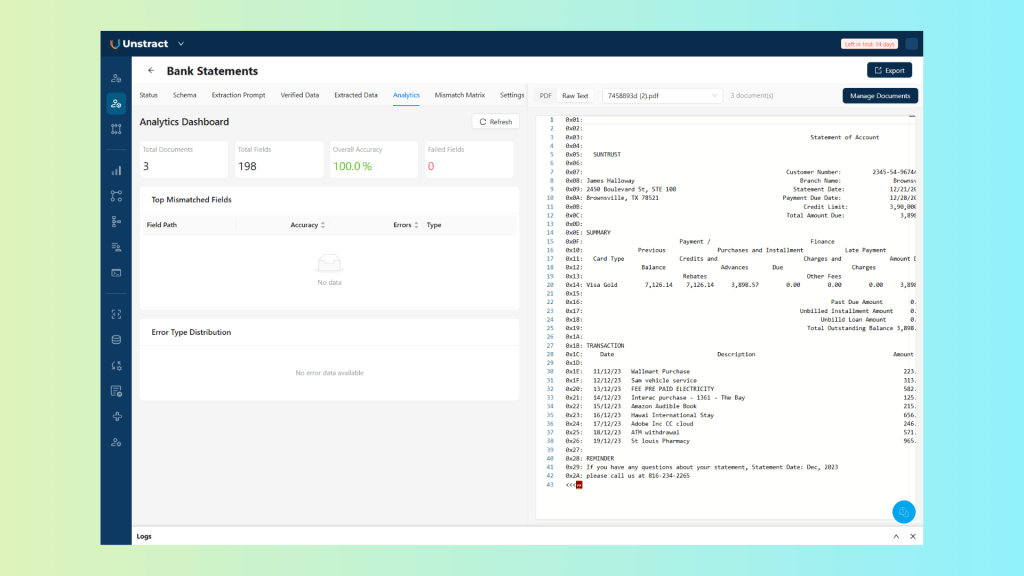Switch to the Mismatch Matrix tab

pyautogui.click(x=459, y=95)
